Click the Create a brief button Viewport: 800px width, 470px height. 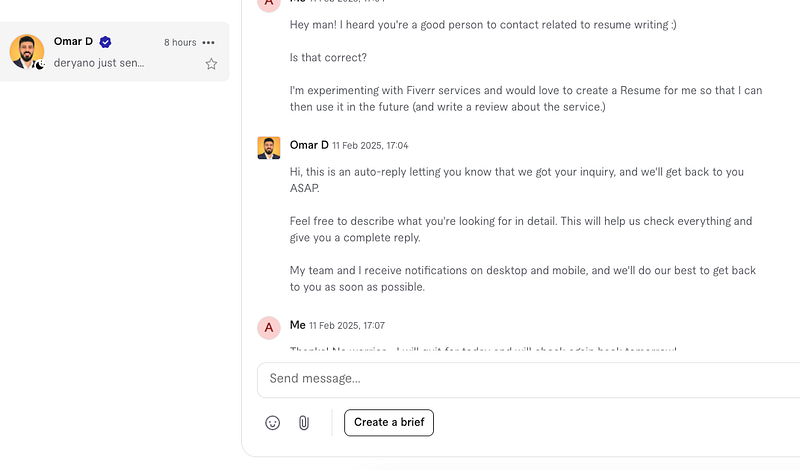[x=389, y=423]
